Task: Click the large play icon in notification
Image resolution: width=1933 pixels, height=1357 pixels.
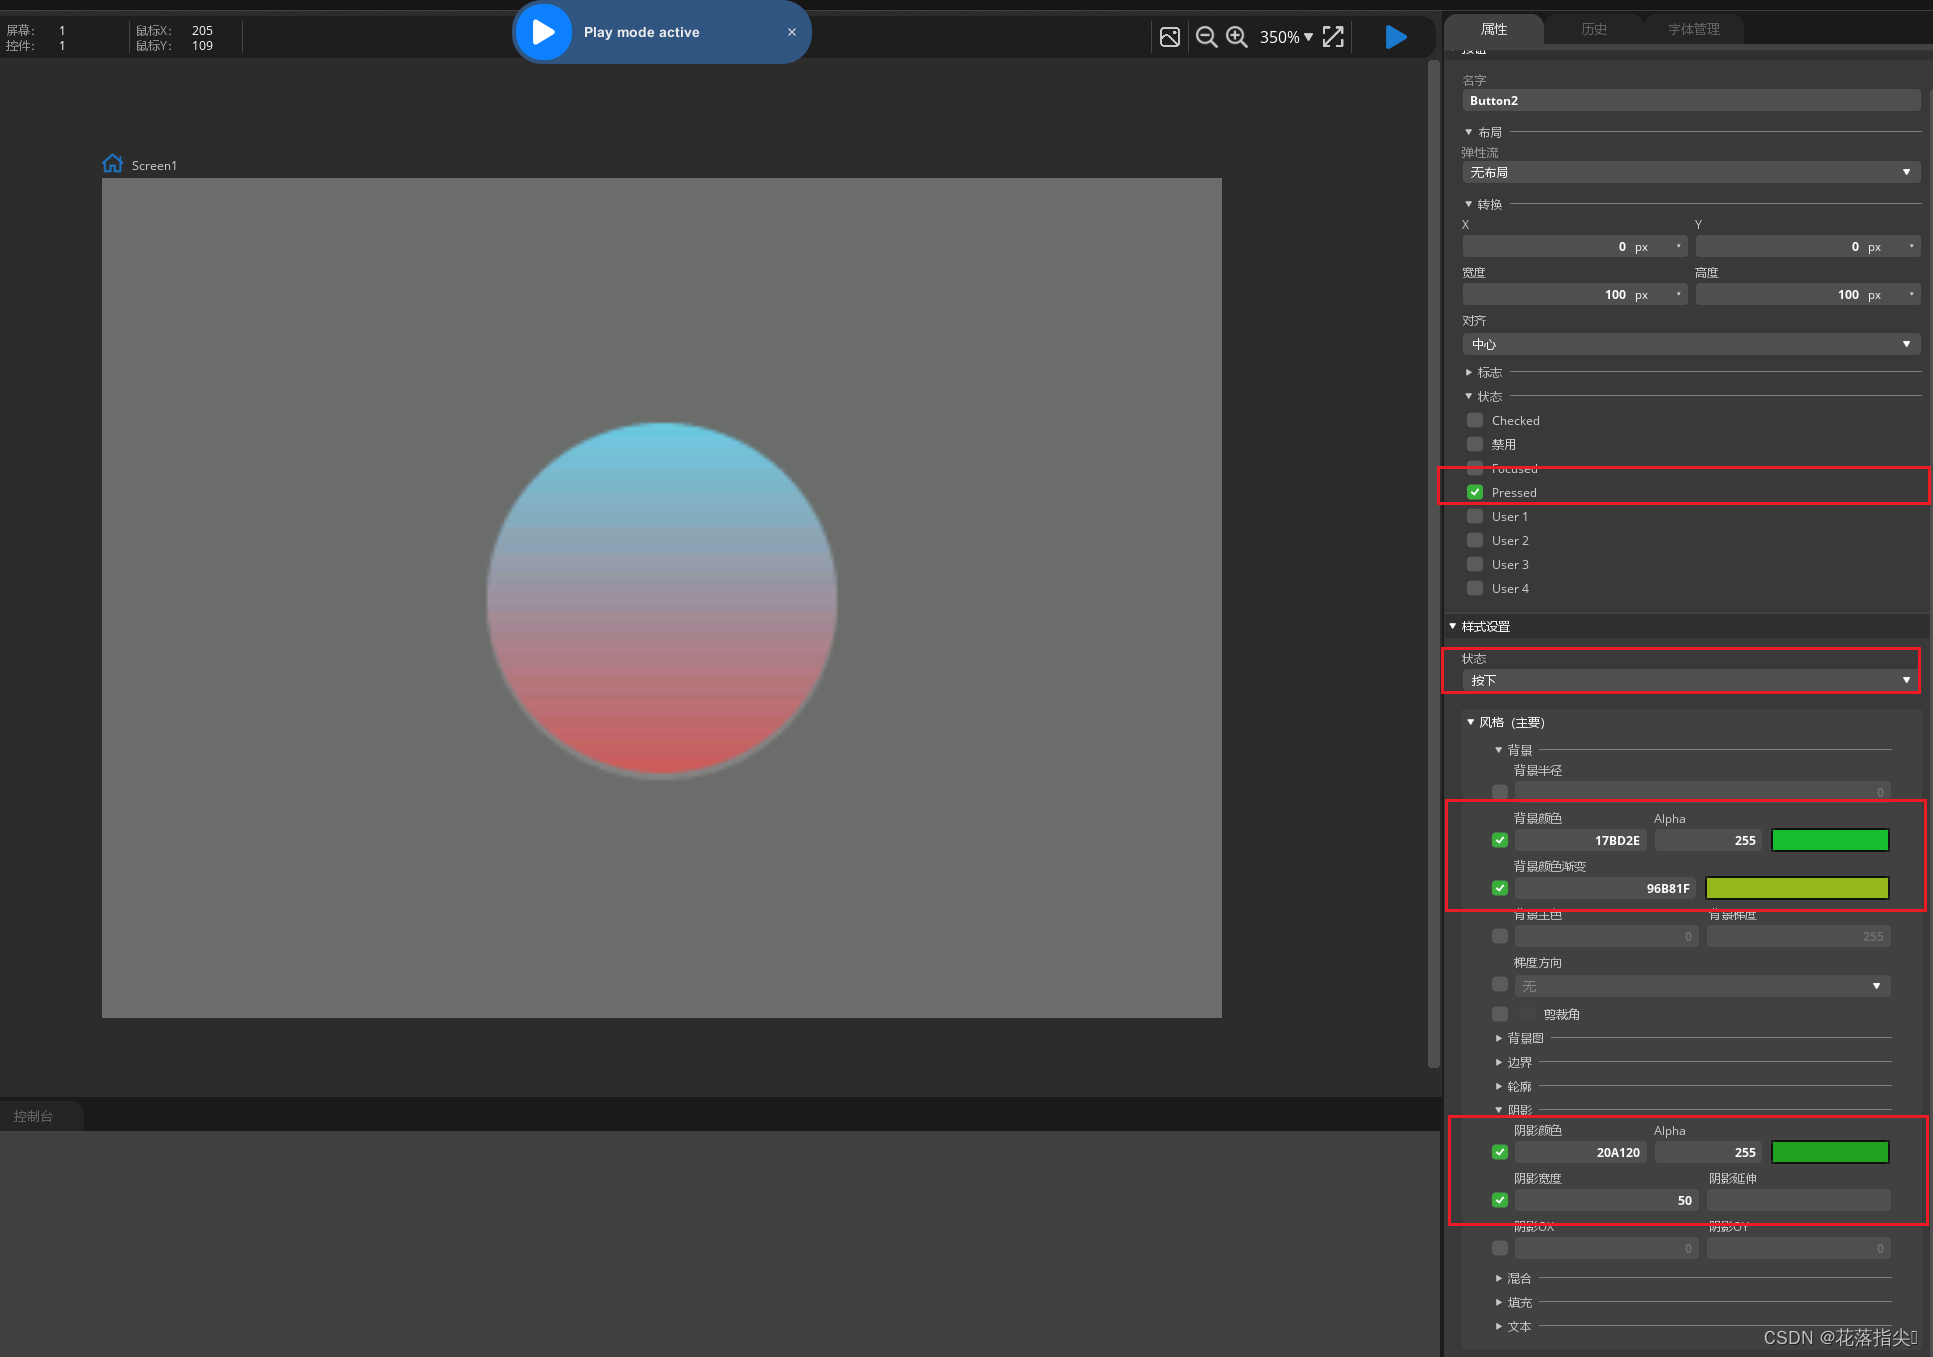Action: pyautogui.click(x=543, y=32)
